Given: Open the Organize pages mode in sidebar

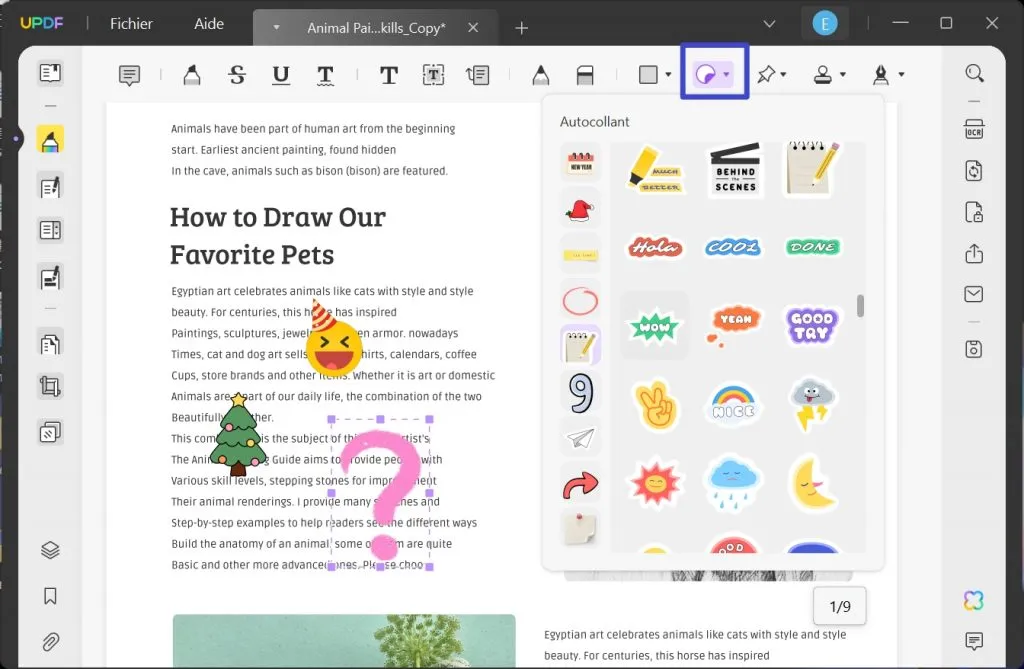Looking at the screenshot, I should (x=50, y=344).
